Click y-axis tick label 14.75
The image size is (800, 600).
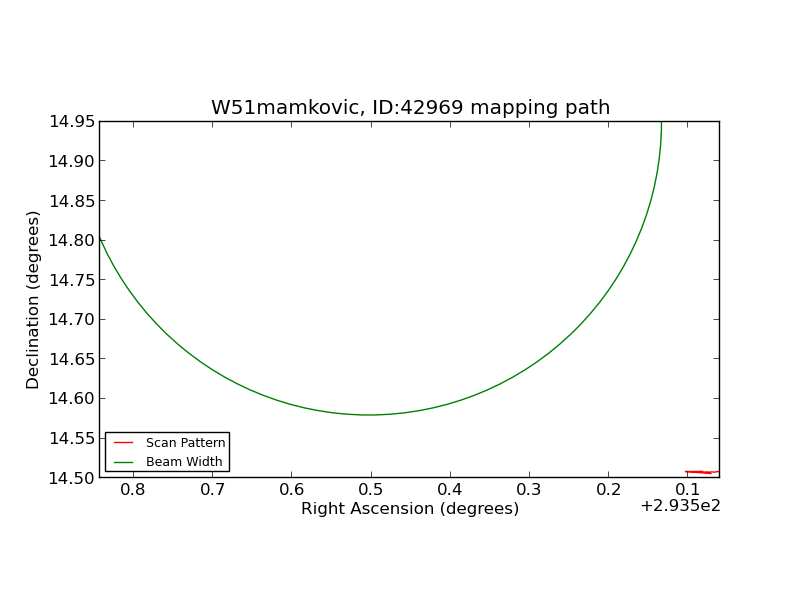(x=72, y=280)
